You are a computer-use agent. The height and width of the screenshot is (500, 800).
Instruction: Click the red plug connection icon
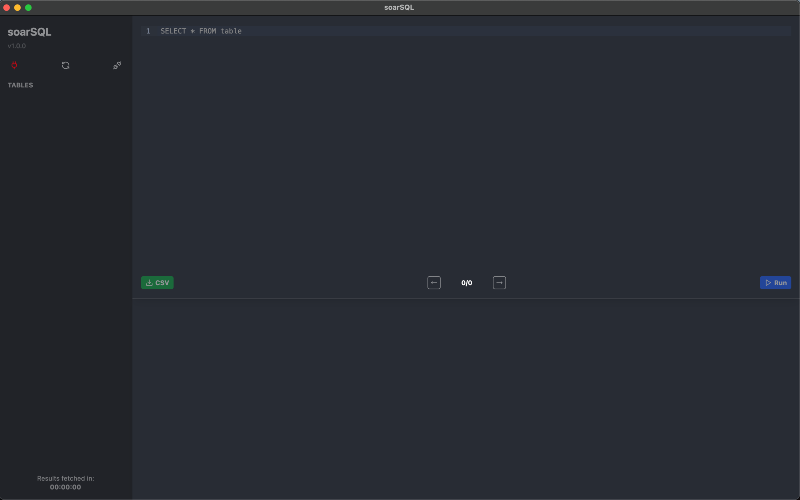[x=14, y=65]
